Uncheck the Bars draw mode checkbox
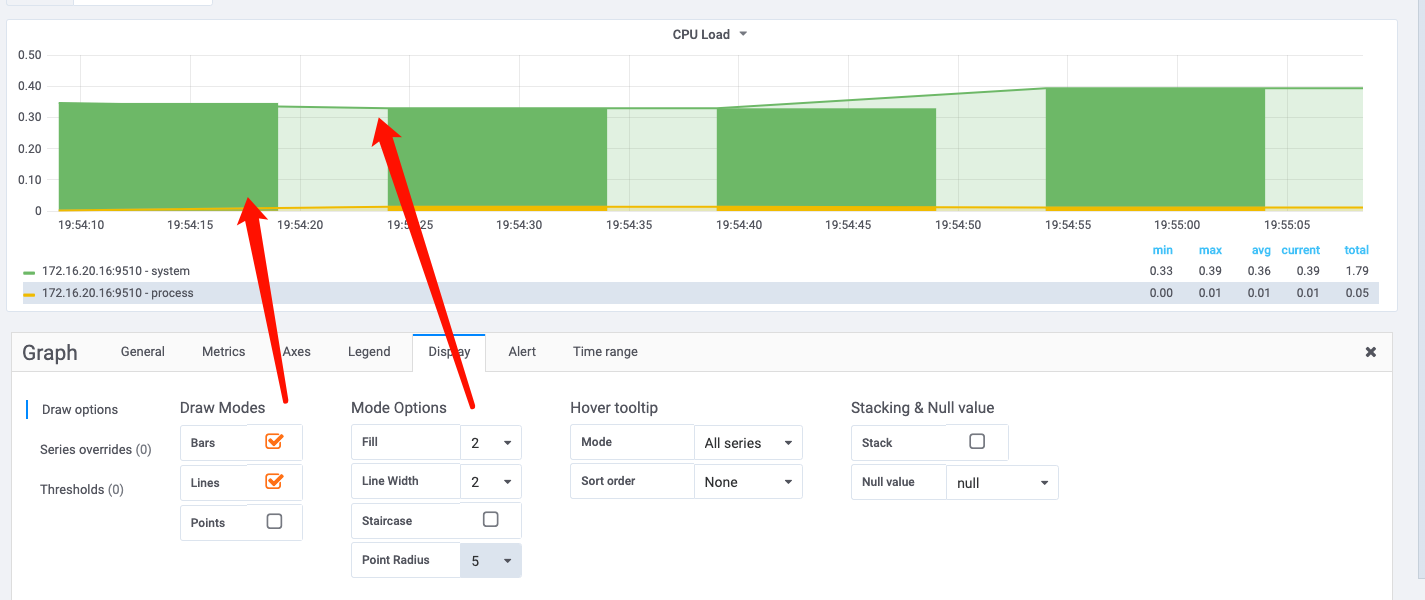 pyautogui.click(x=274, y=441)
